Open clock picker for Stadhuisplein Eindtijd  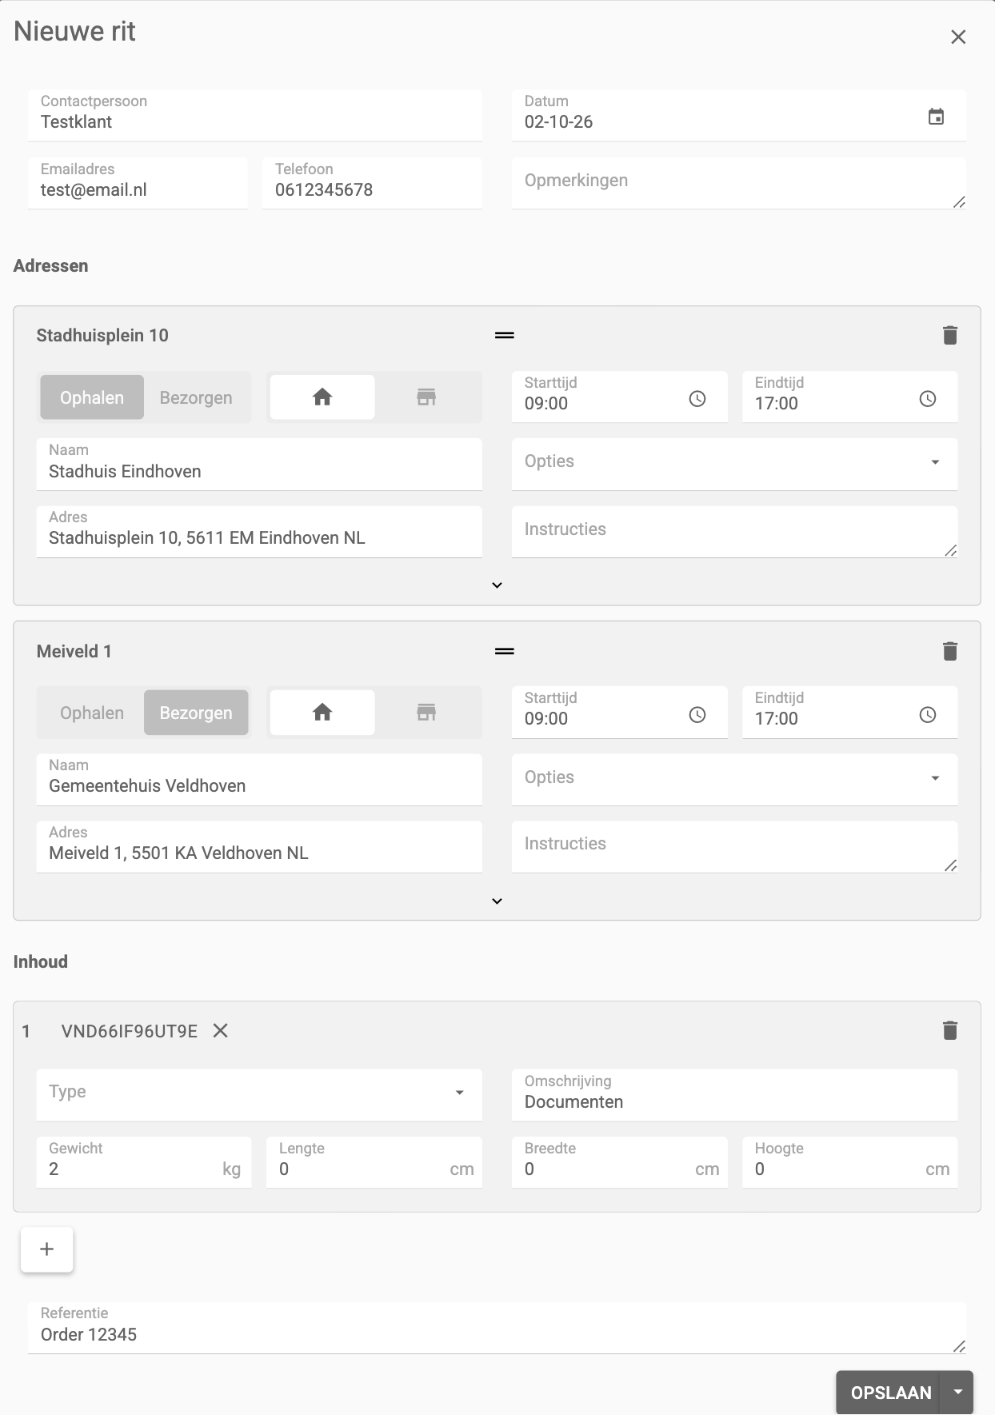pos(928,399)
